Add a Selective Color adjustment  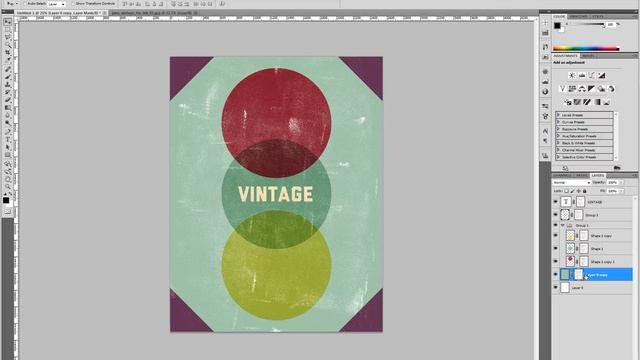tap(607, 102)
